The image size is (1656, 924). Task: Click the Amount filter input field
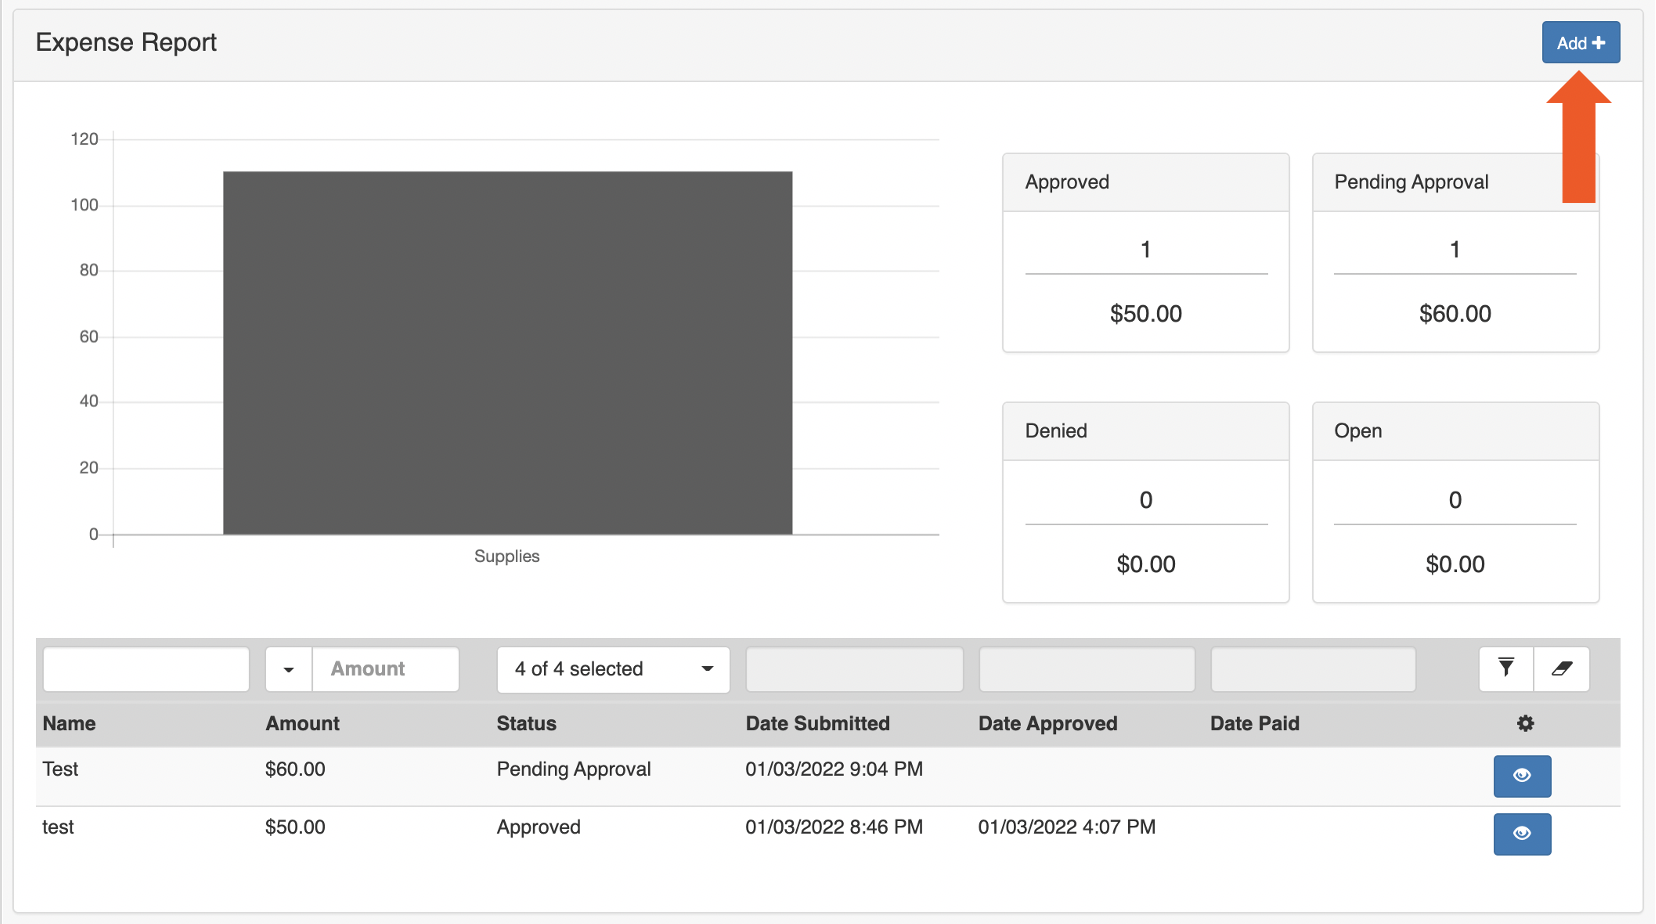[x=385, y=669]
